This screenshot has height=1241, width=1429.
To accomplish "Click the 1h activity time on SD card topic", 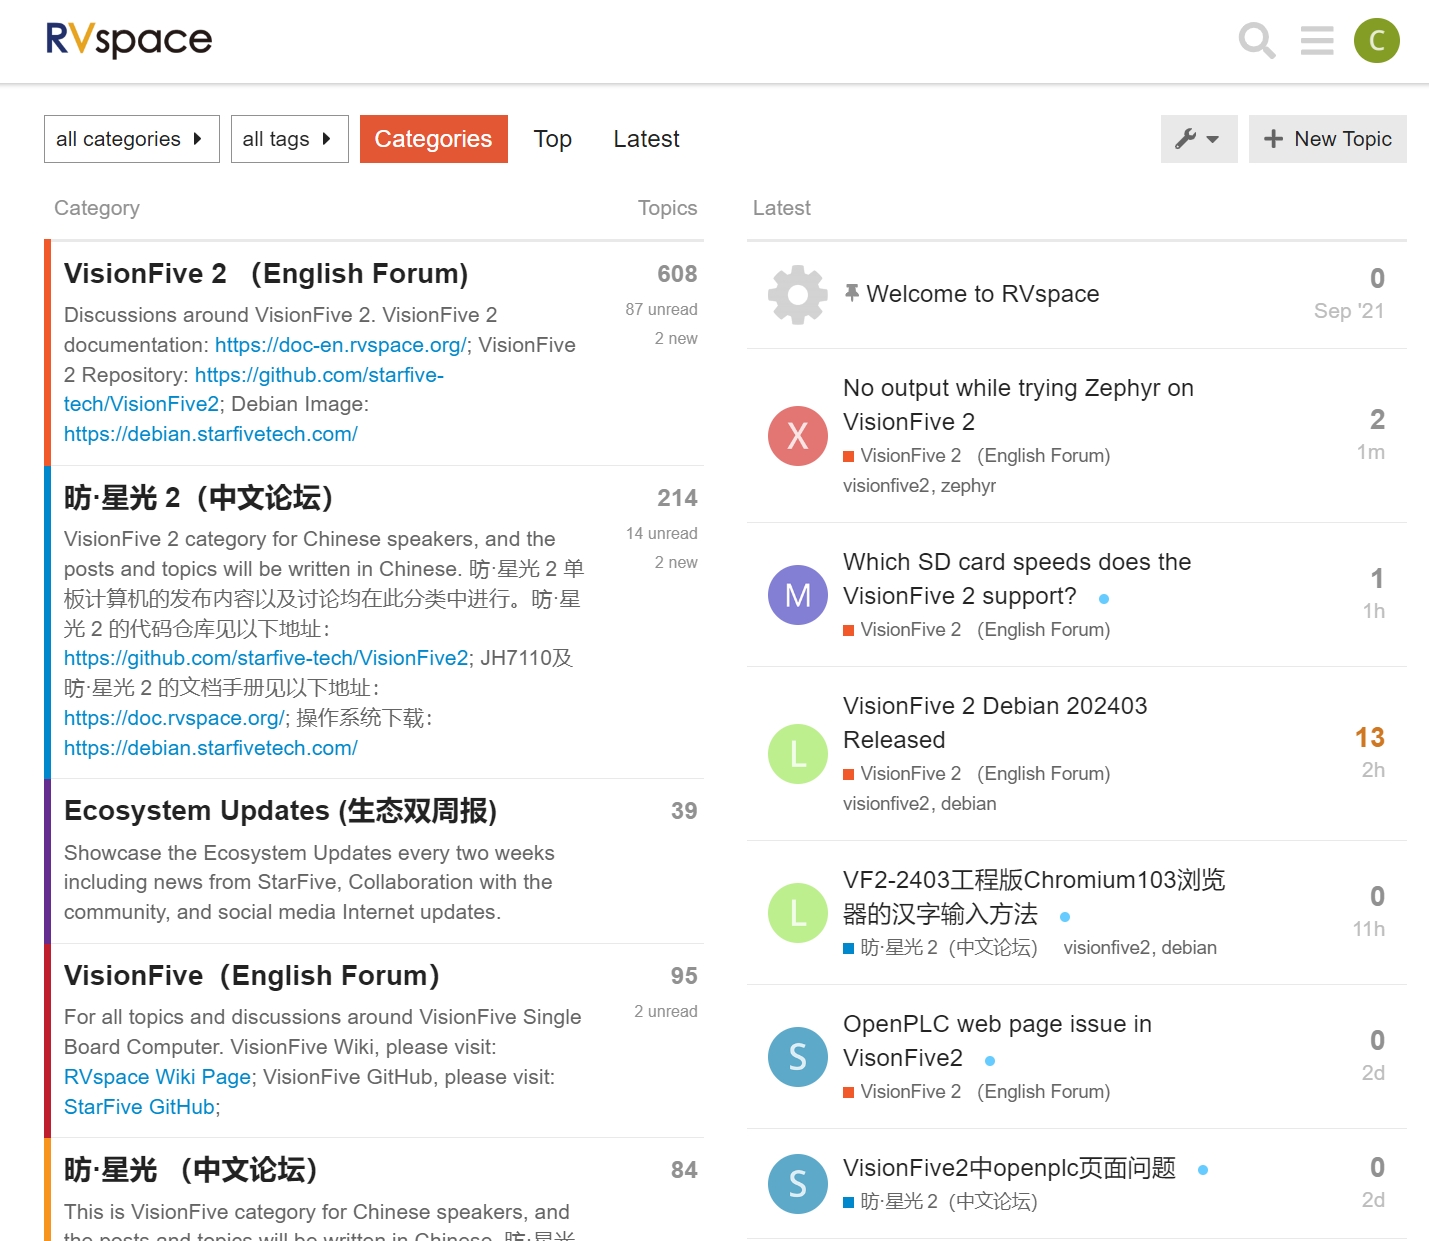I will click(1374, 611).
